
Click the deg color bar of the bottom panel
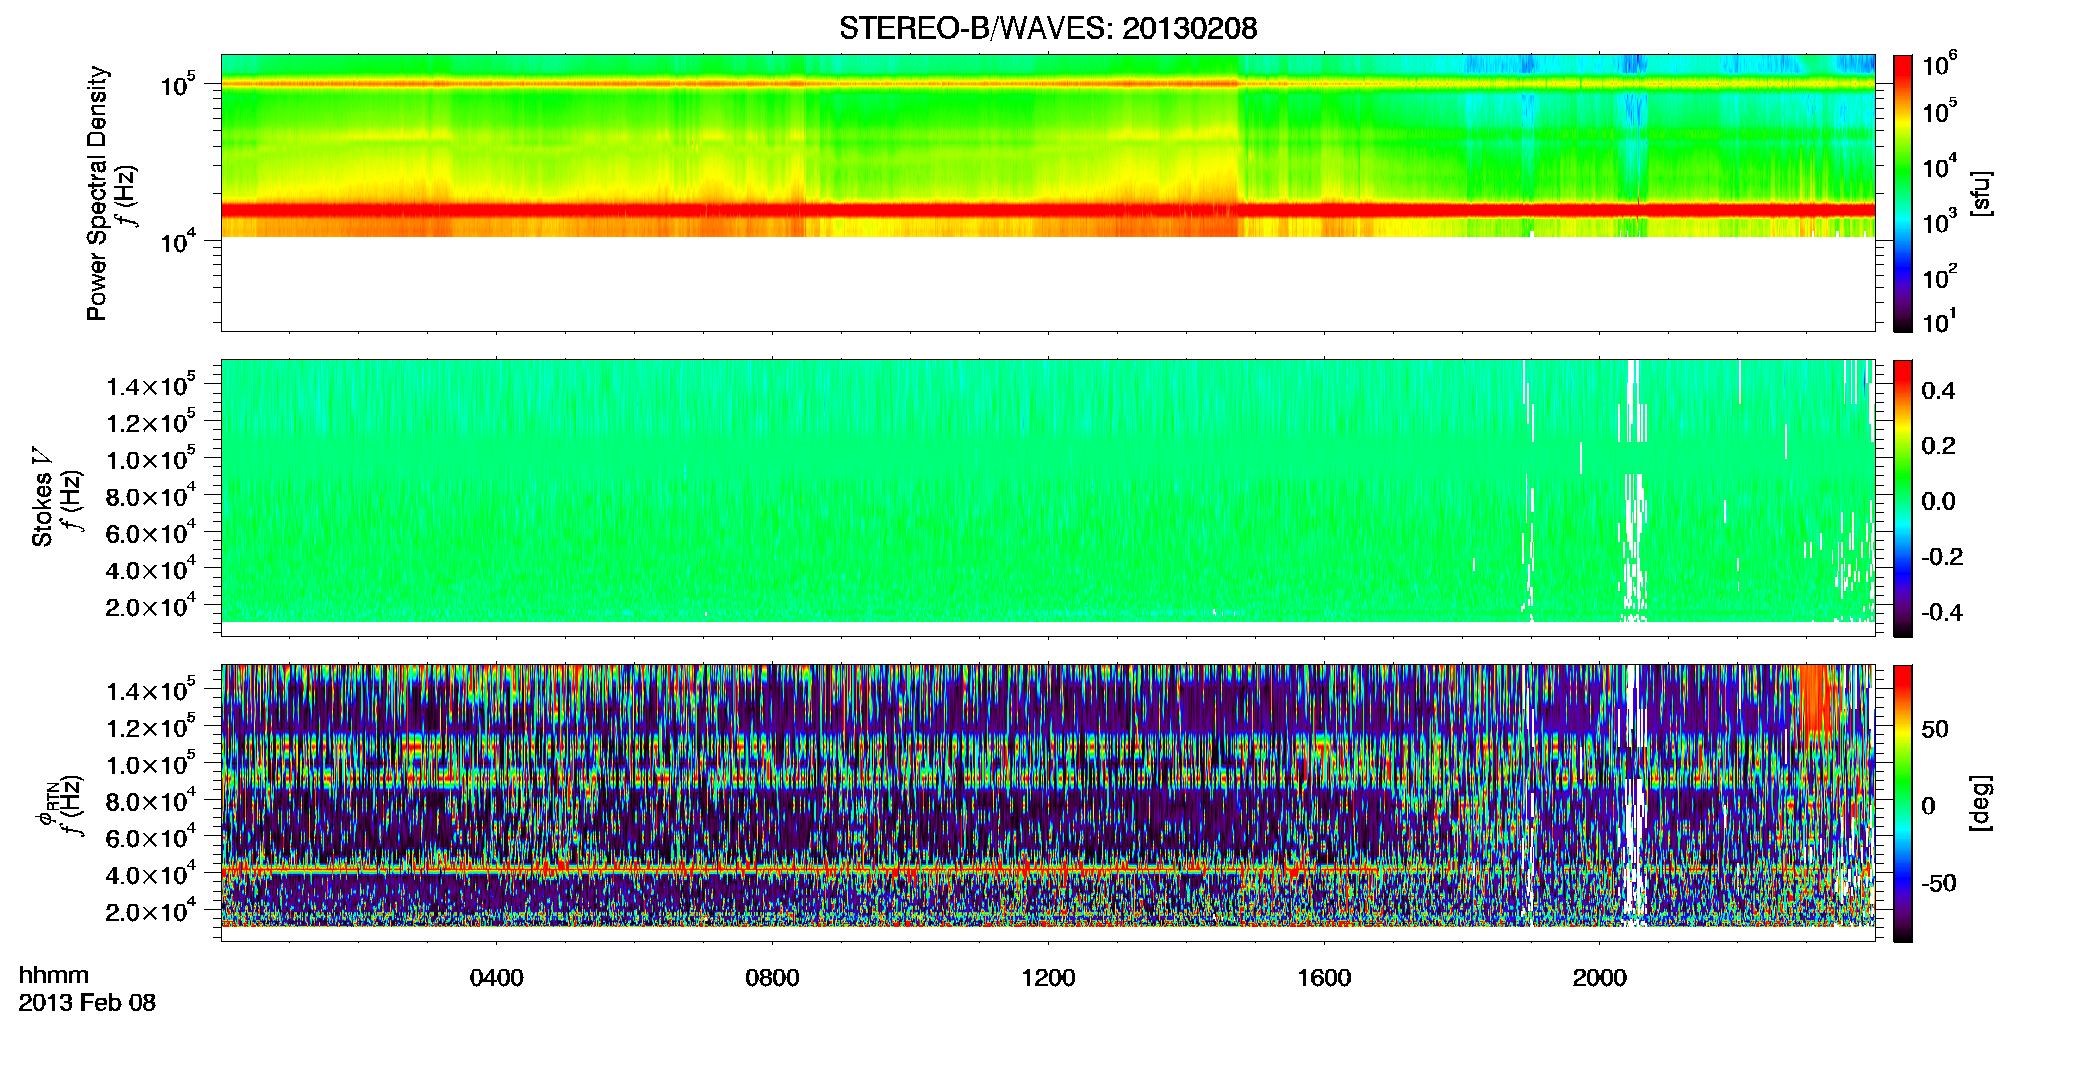pyautogui.click(x=1902, y=802)
